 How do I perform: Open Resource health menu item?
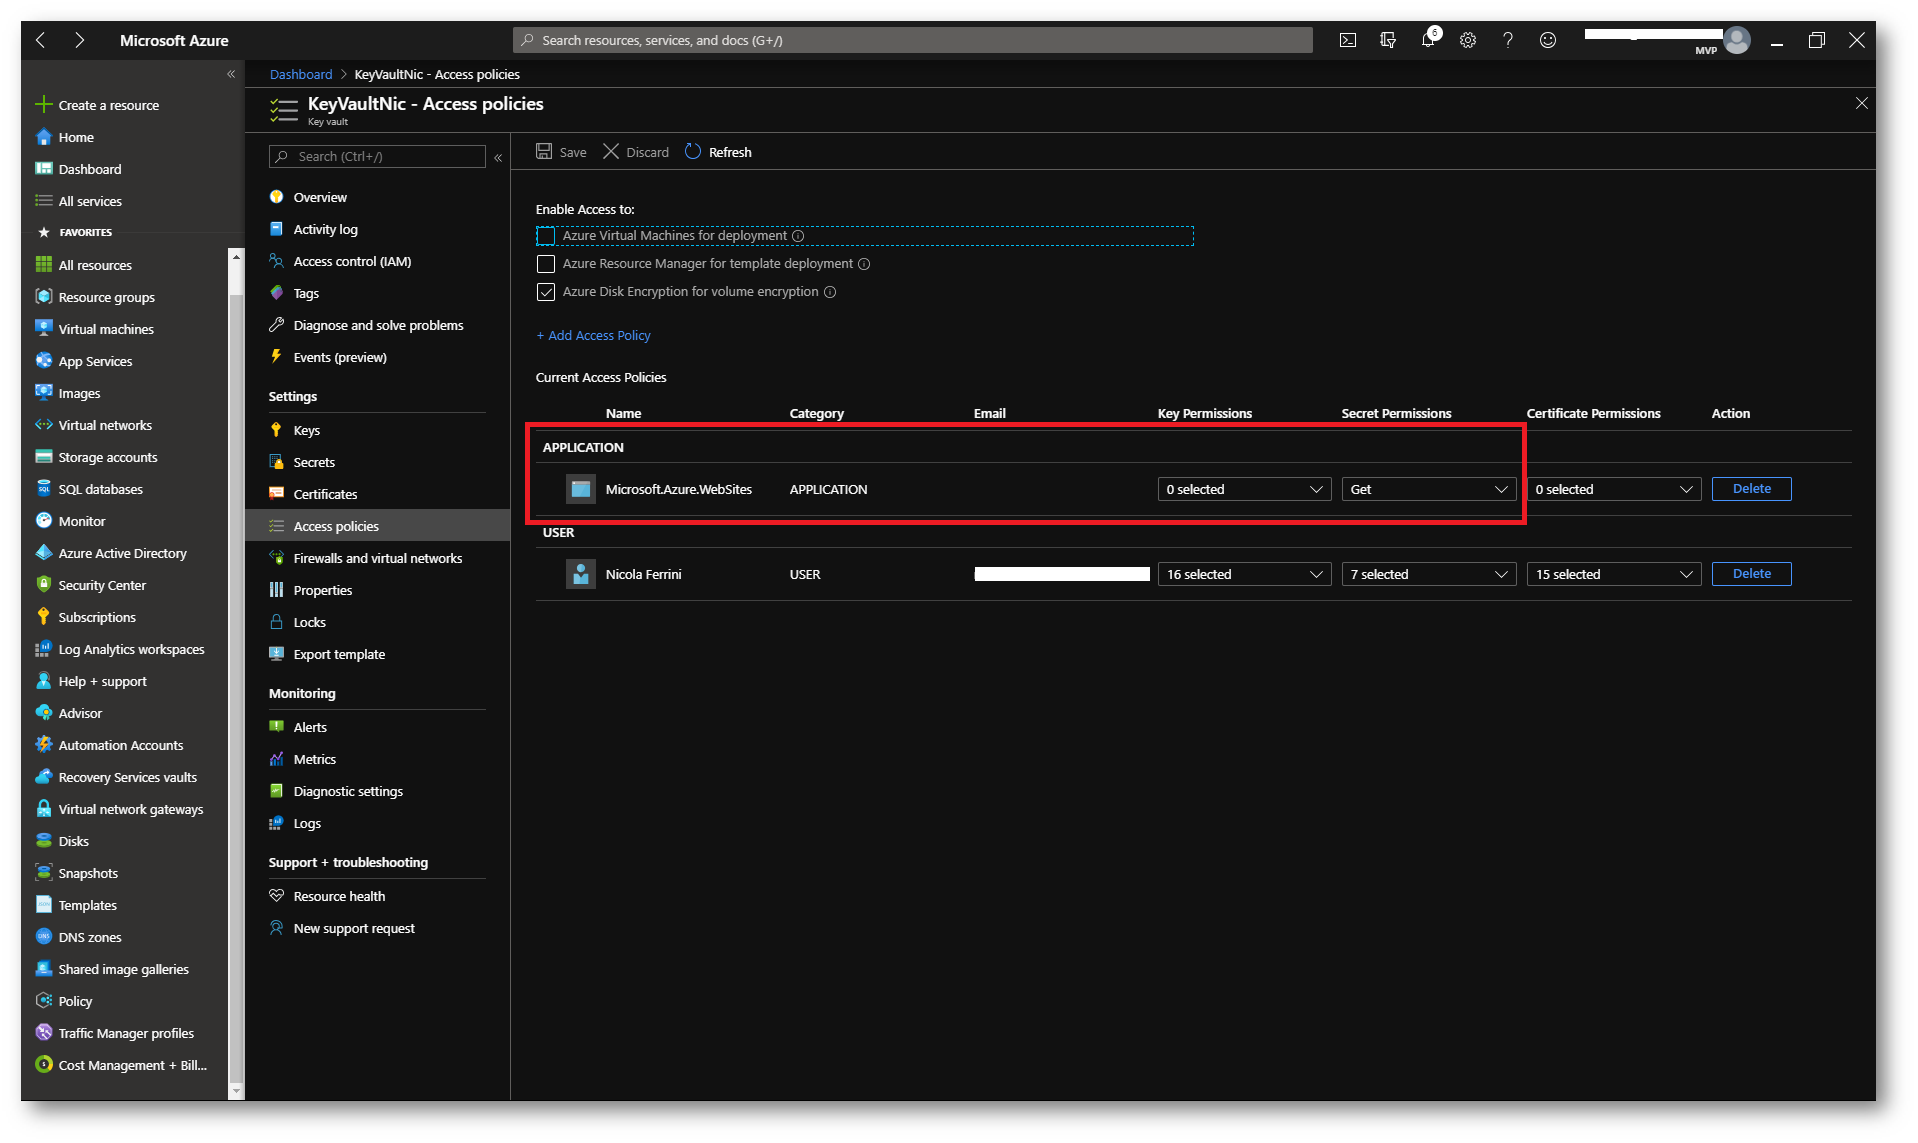[x=339, y=896]
